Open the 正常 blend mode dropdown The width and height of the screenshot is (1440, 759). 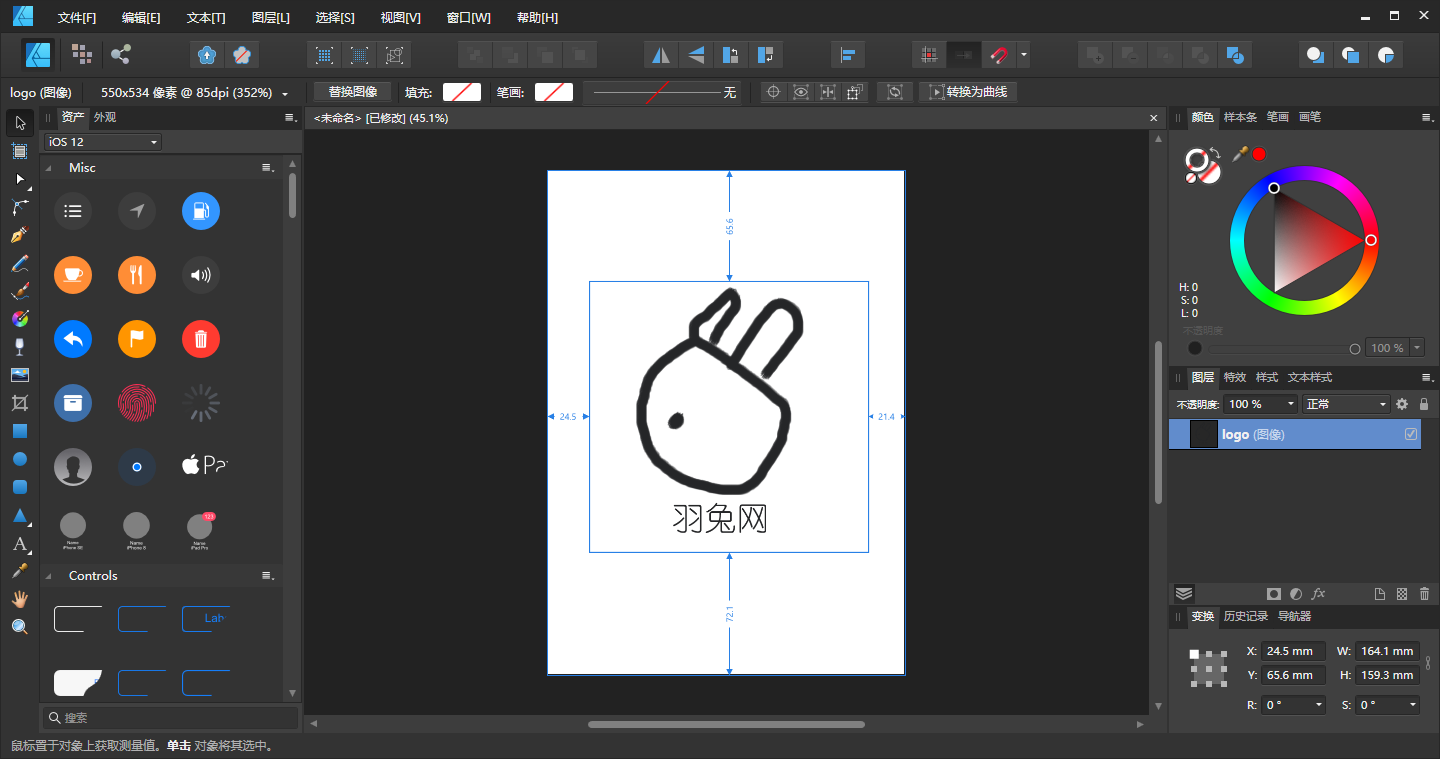click(1346, 404)
